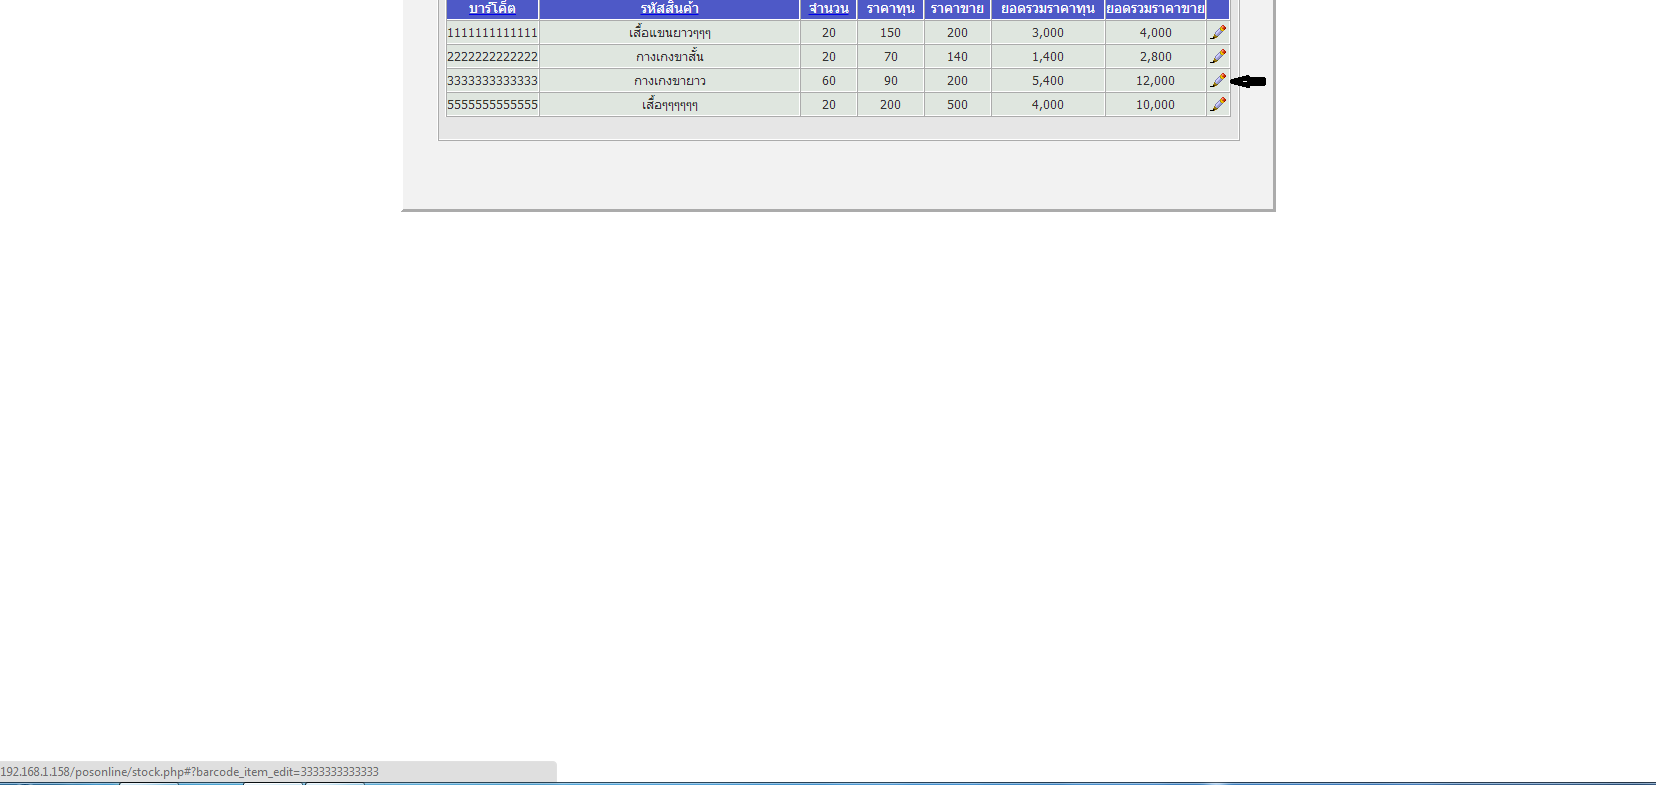Click the บาร์โค้ด column header
Image resolution: width=1656 pixels, height=785 pixels.
(492, 9)
